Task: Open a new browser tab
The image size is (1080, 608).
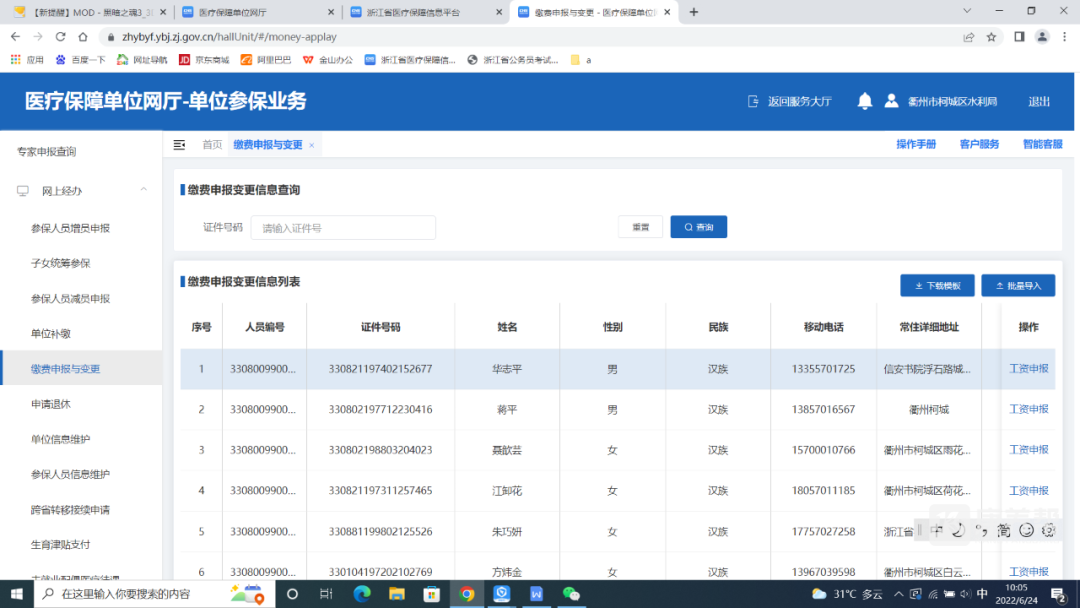Action: click(x=694, y=12)
